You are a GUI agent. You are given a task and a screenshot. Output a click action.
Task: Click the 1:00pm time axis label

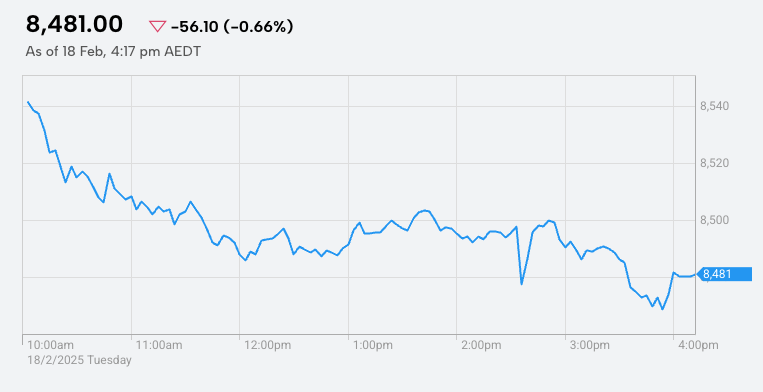tap(372, 345)
